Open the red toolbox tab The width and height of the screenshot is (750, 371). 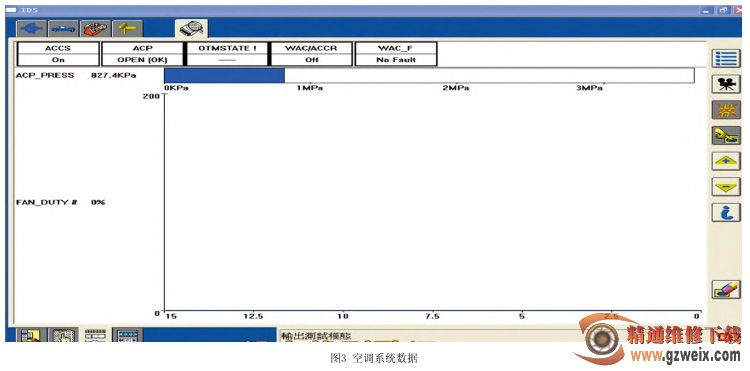point(96,29)
